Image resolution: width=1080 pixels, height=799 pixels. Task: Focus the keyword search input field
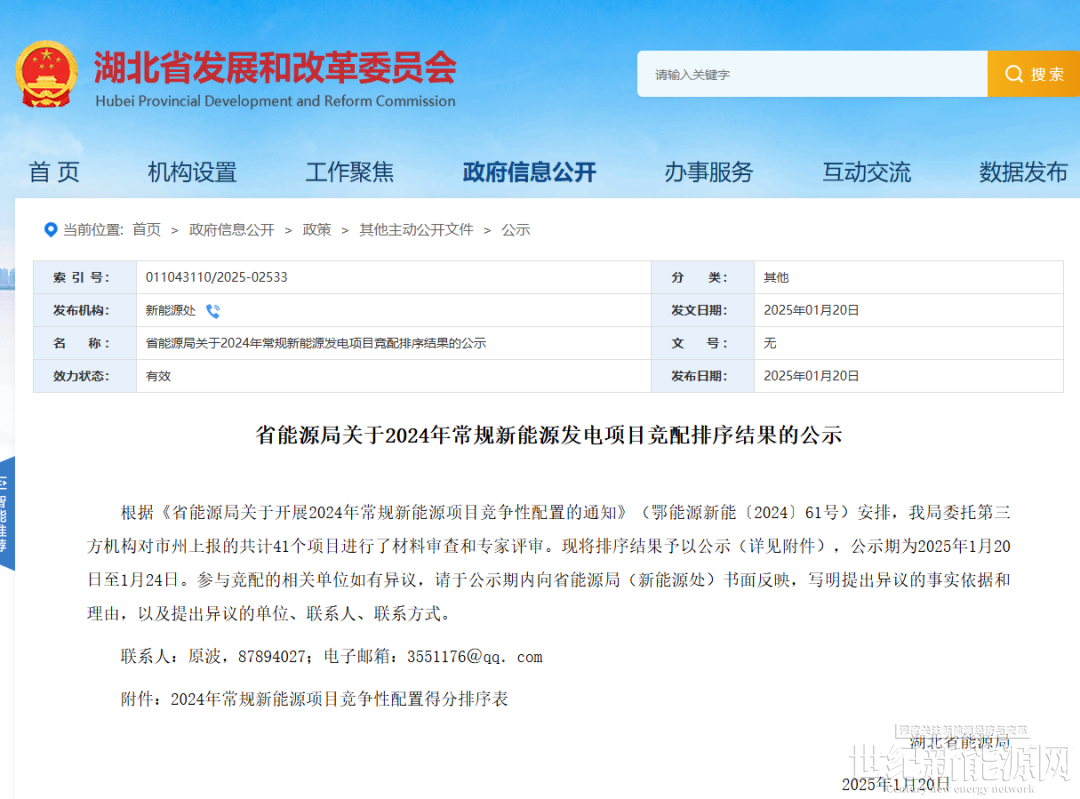click(x=812, y=74)
